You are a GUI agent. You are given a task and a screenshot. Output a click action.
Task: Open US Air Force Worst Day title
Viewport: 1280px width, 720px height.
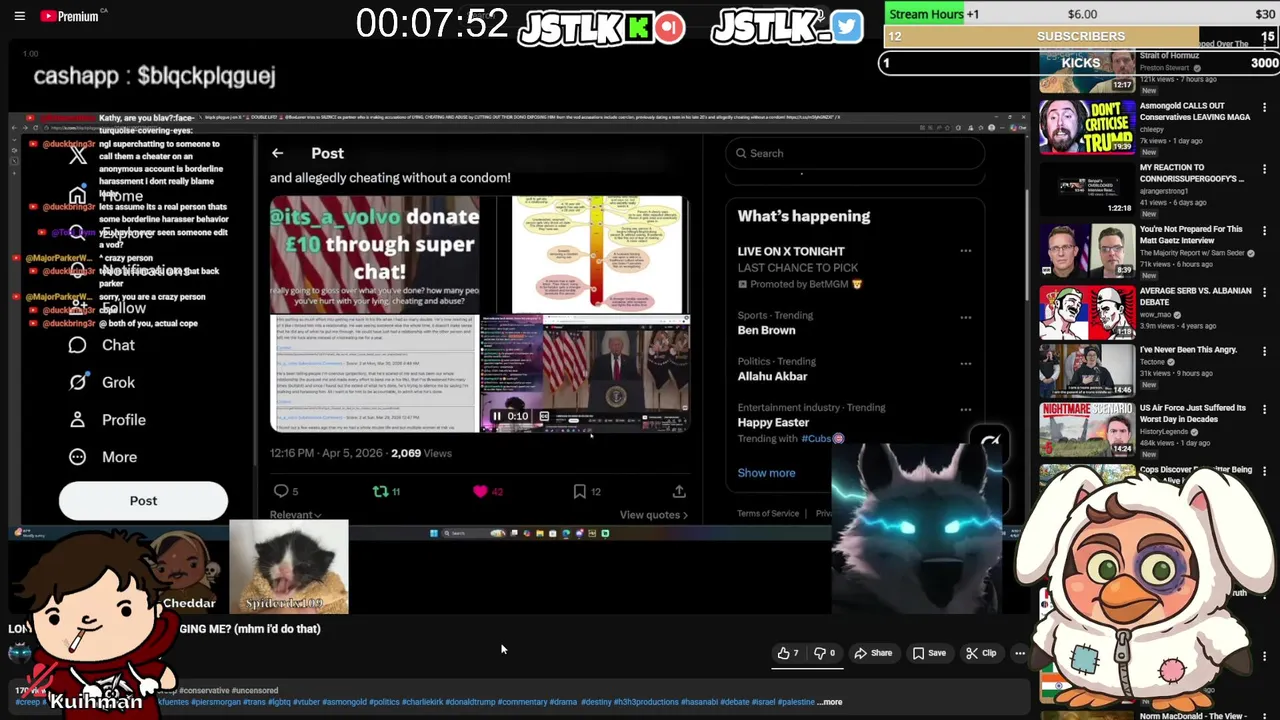tap(1193, 414)
